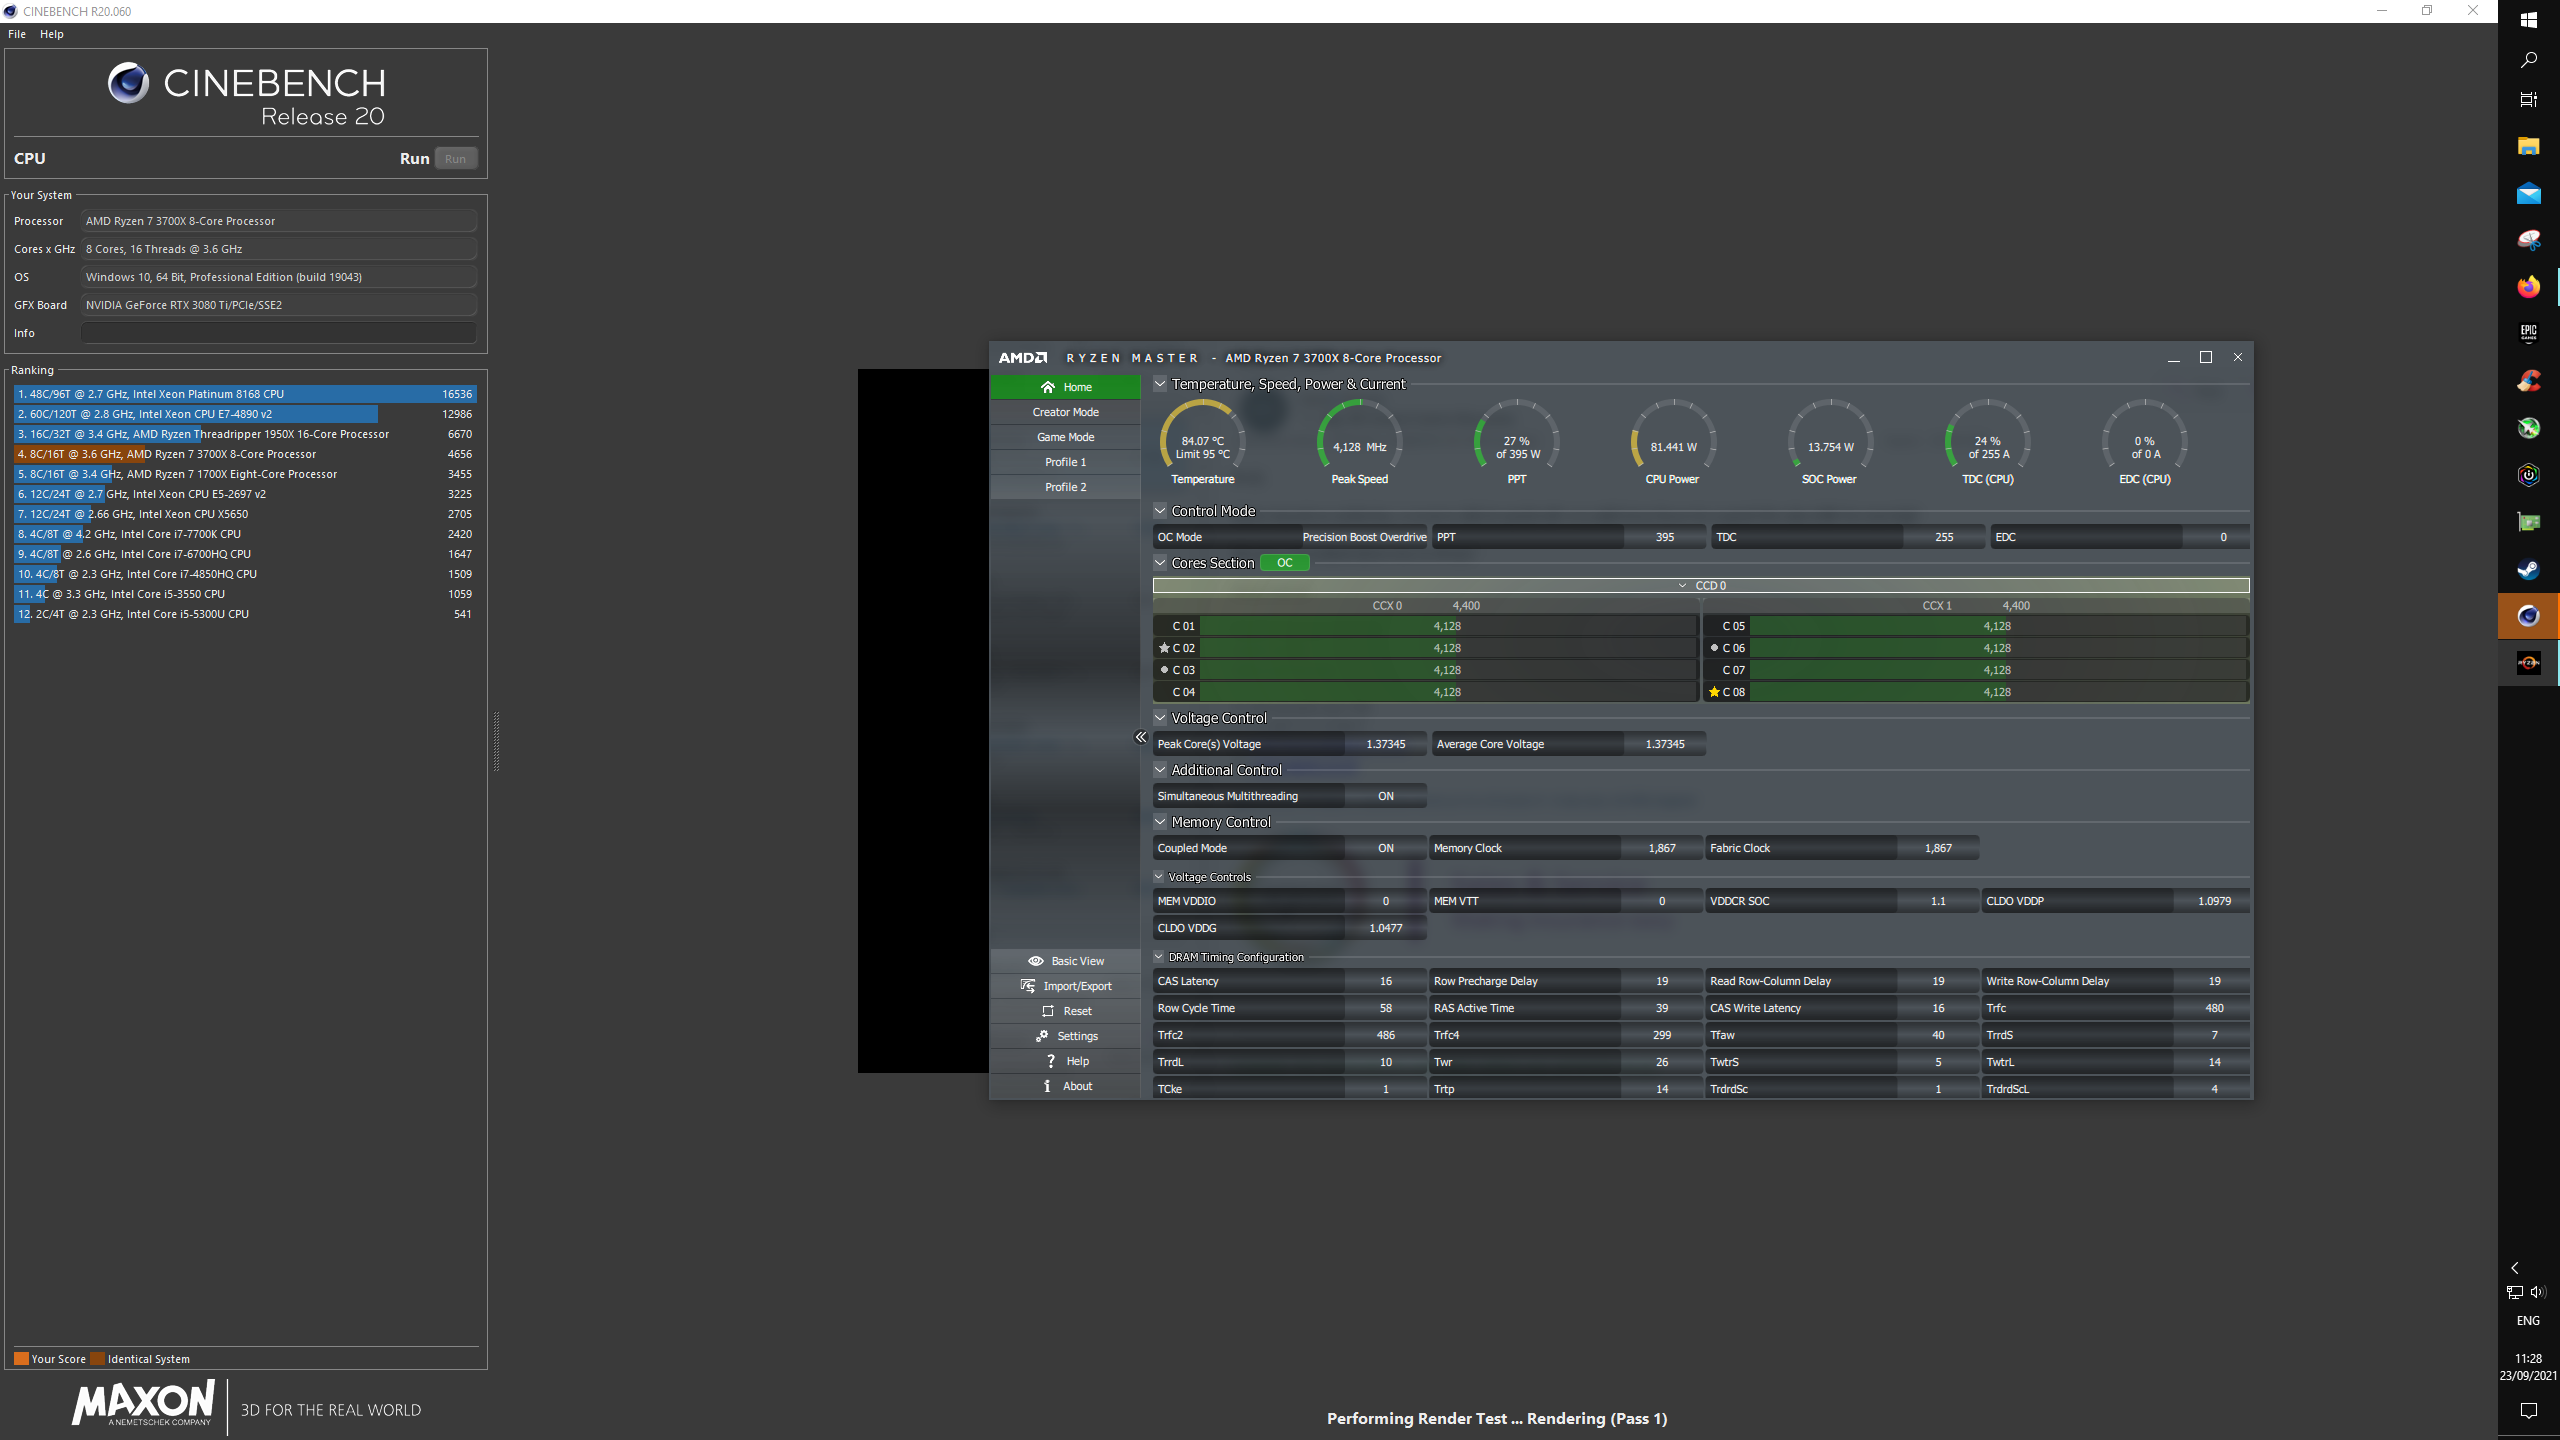The width and height of the screenshot is (2560, 1440).
Task: Select the Intel Xeon Platinum 8168 ranking row
Action: pos(245,394)
